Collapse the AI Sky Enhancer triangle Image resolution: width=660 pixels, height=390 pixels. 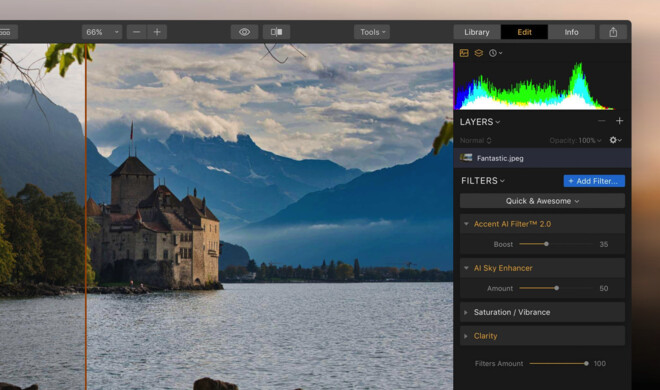[466, 268]
